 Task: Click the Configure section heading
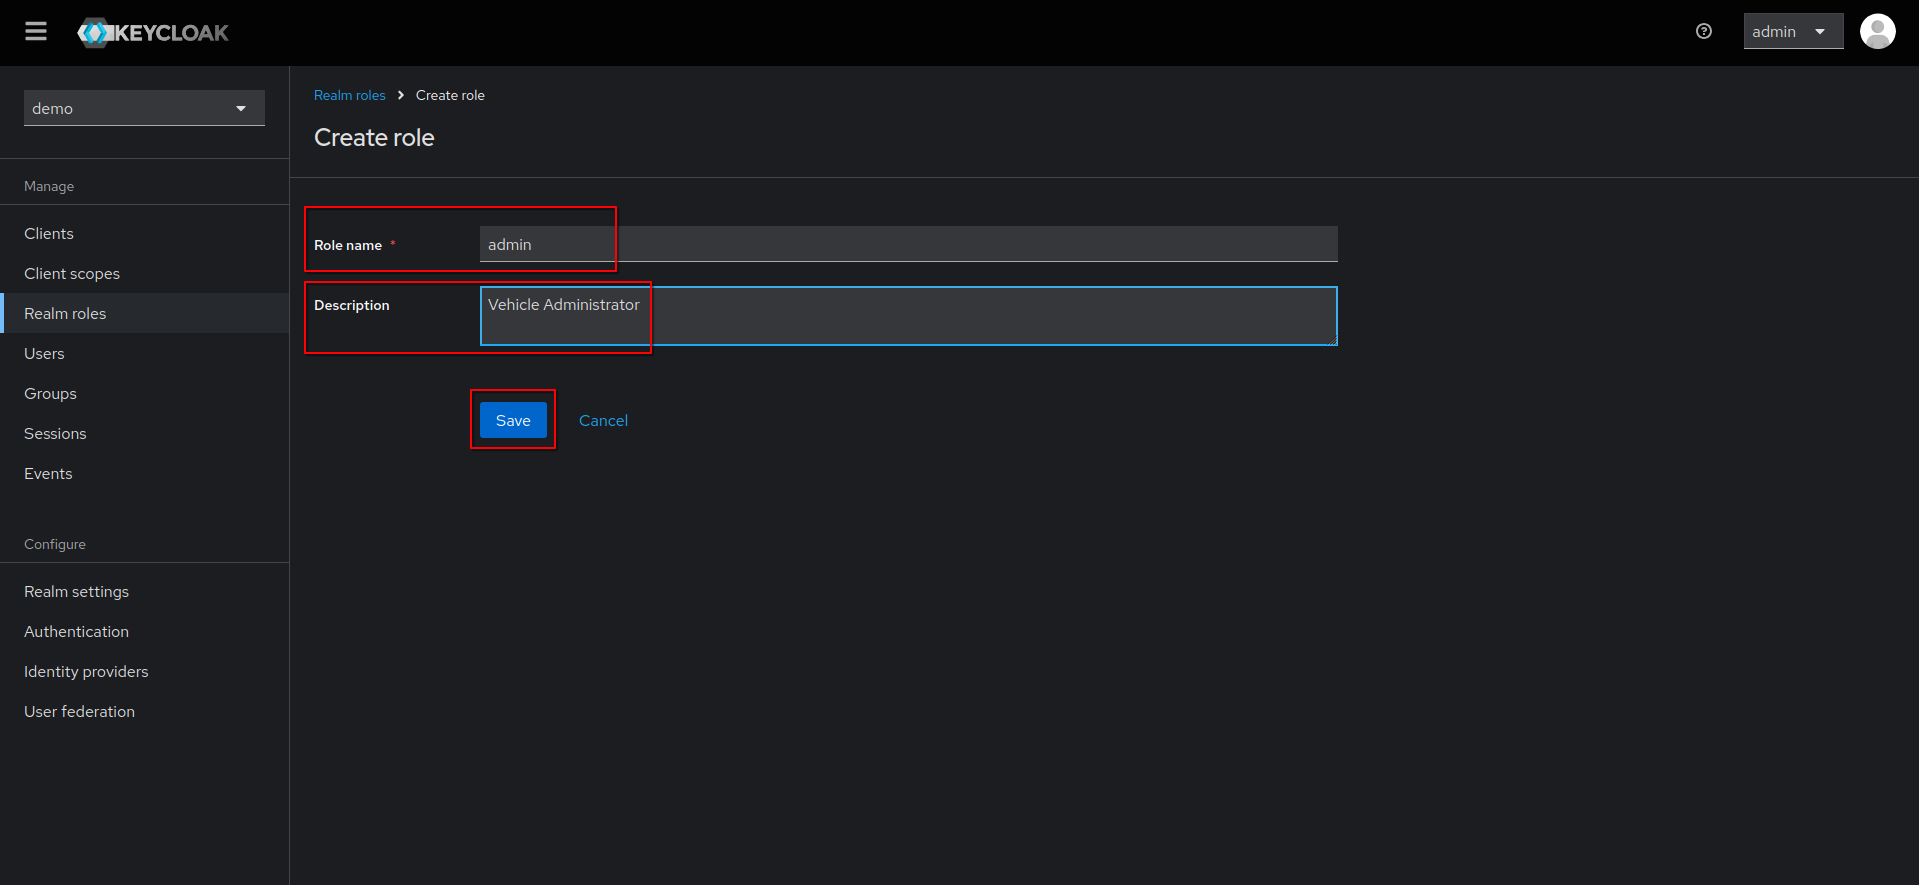55,544
